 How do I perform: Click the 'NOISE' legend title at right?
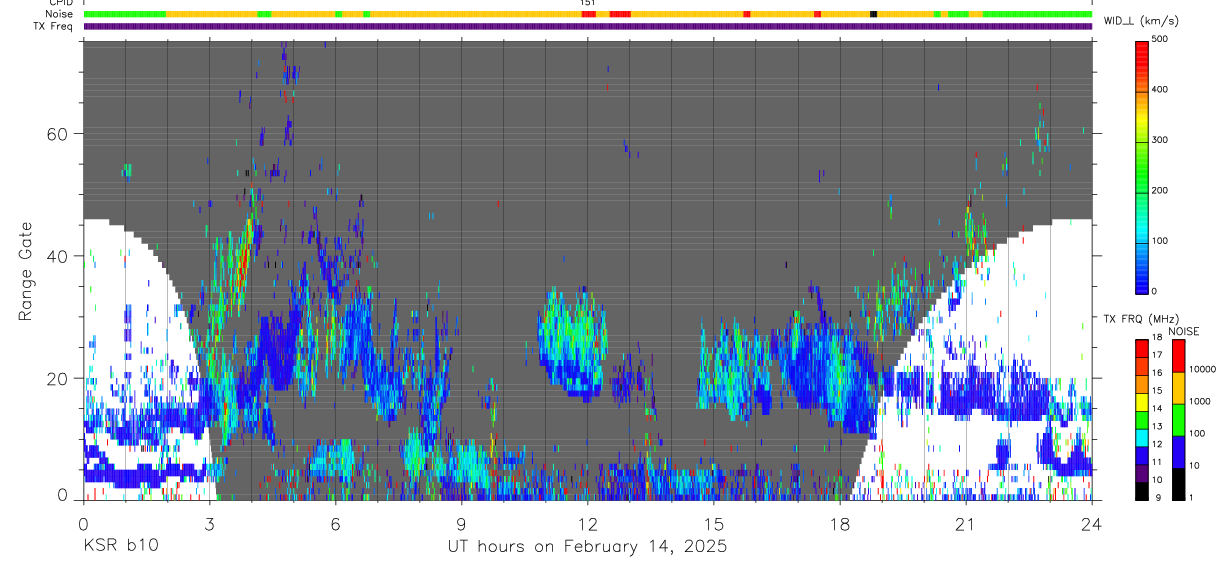pyautogui.click(x=1183, y=331)
